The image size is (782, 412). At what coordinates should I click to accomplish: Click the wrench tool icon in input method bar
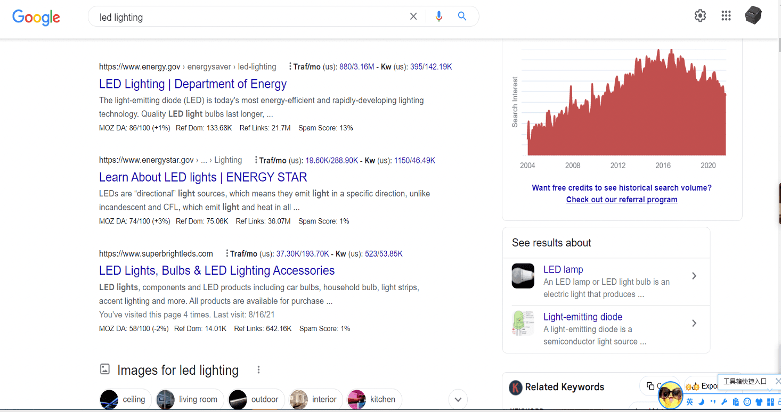724,402
